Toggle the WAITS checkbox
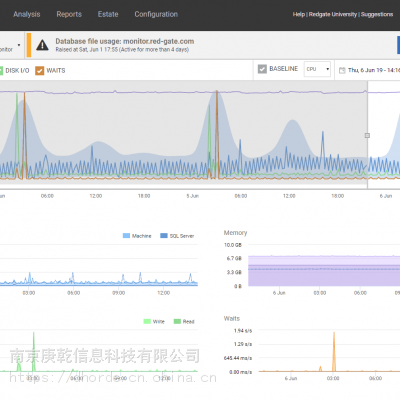400x400 pixels. [x=40, y=71]
